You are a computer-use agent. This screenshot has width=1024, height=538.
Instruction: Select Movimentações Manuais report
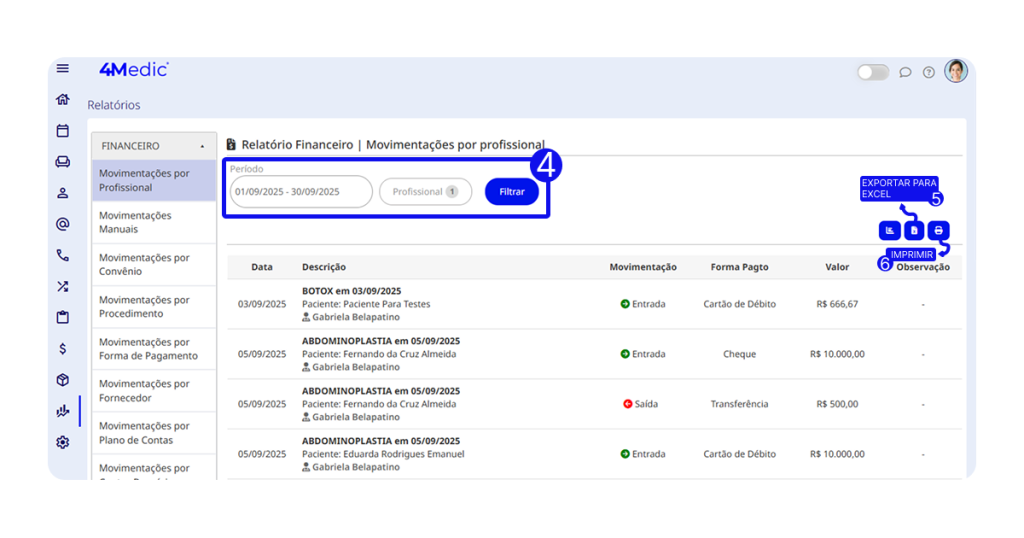154,222
